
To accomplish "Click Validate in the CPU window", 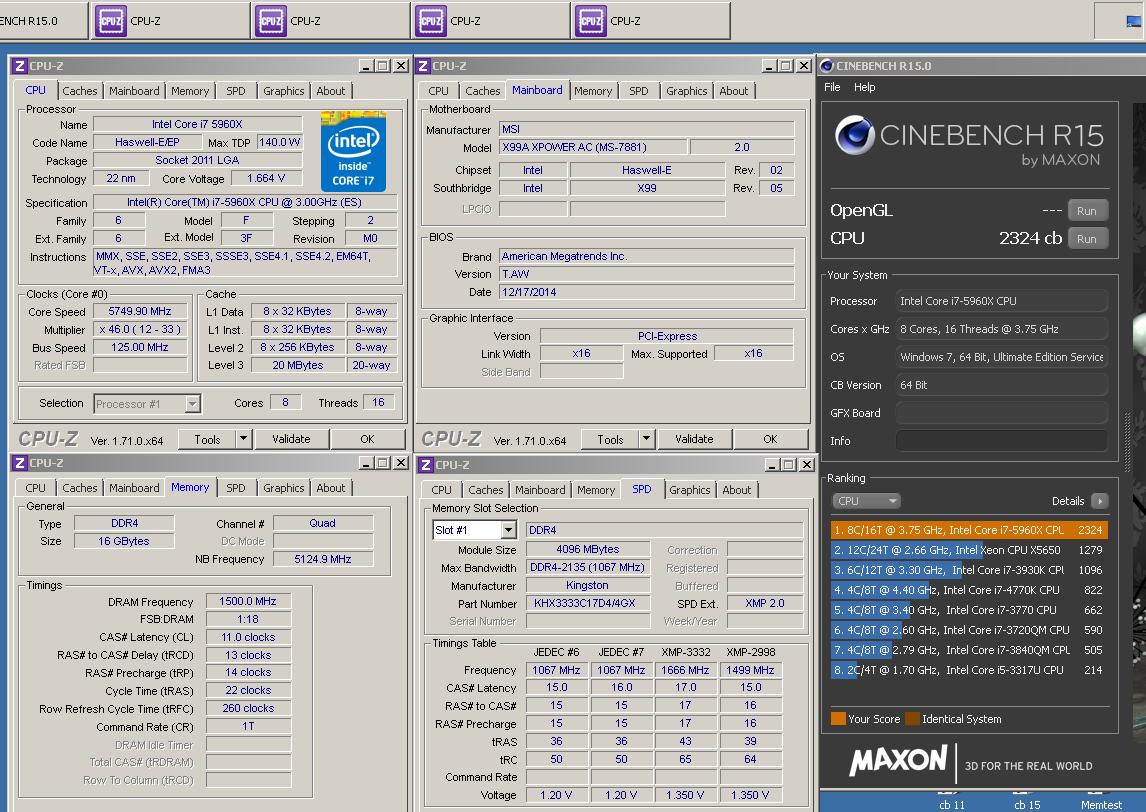I will pos(291,439).
